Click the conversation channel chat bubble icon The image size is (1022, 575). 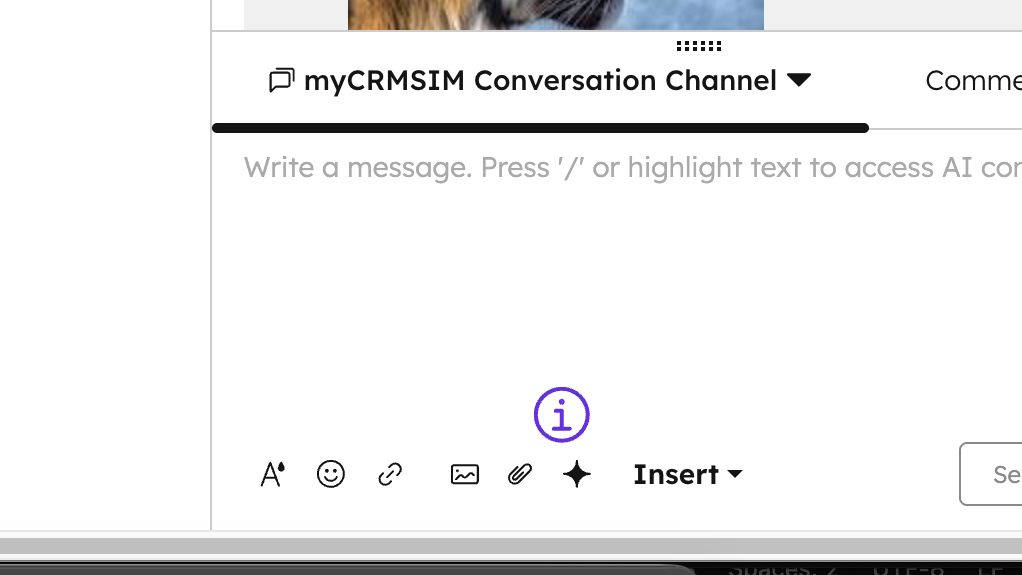point(282,81)
